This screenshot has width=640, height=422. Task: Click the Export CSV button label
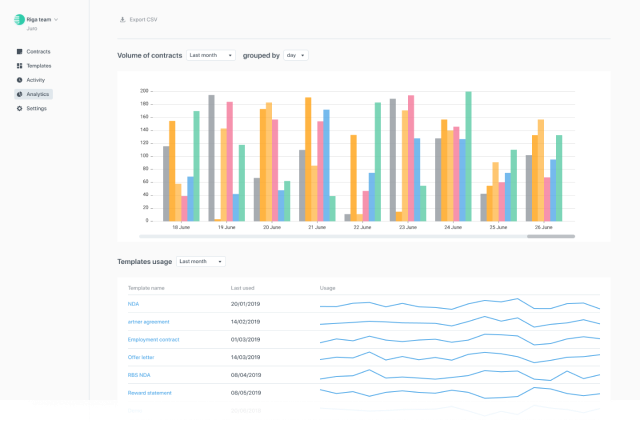click(x=143, y=19)
